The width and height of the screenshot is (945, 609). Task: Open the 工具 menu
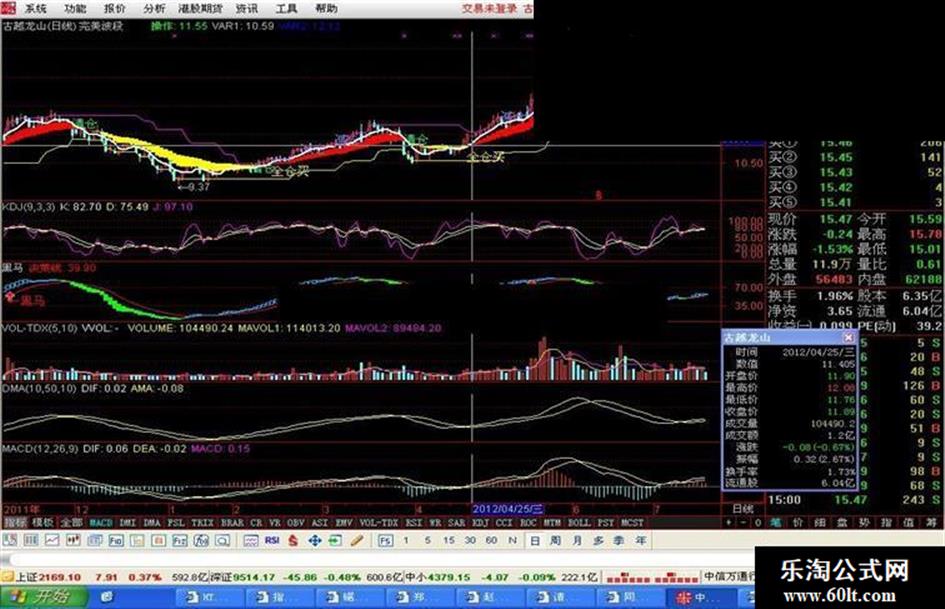pos(286,8)
